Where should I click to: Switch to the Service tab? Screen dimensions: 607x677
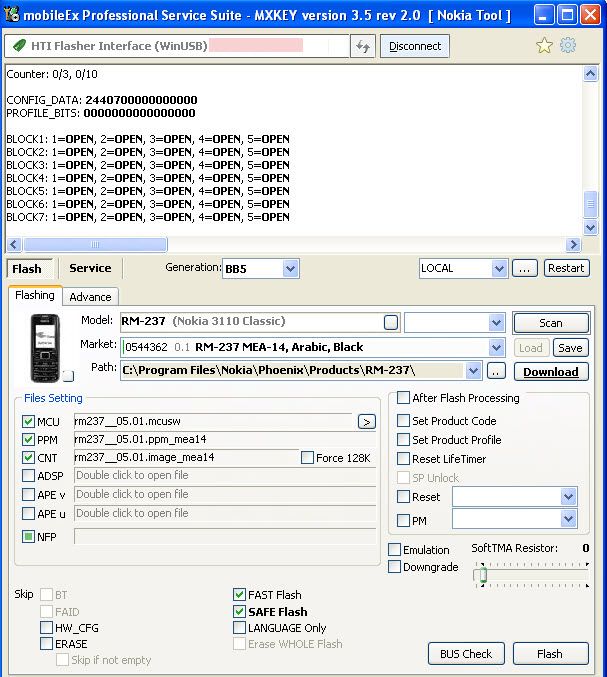coord(90,268)
